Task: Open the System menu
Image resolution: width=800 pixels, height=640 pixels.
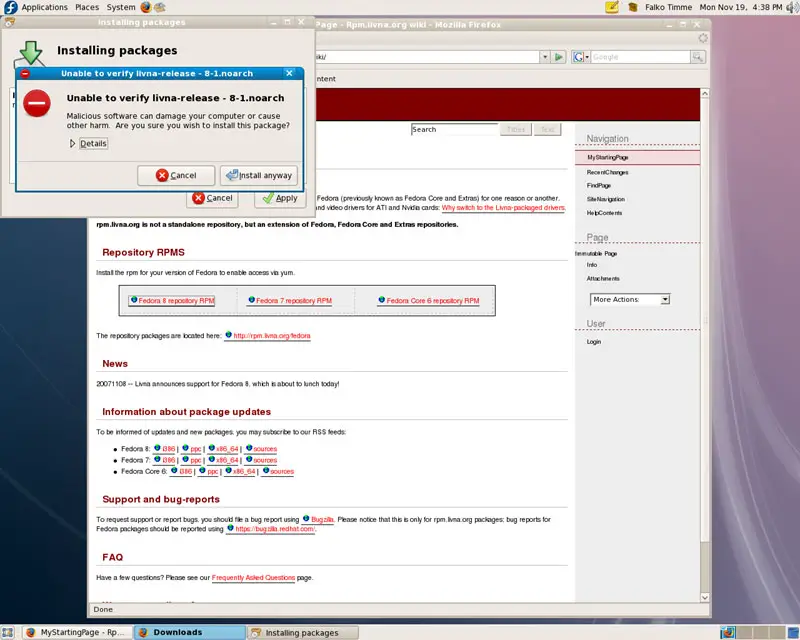Action: (121, 7)
